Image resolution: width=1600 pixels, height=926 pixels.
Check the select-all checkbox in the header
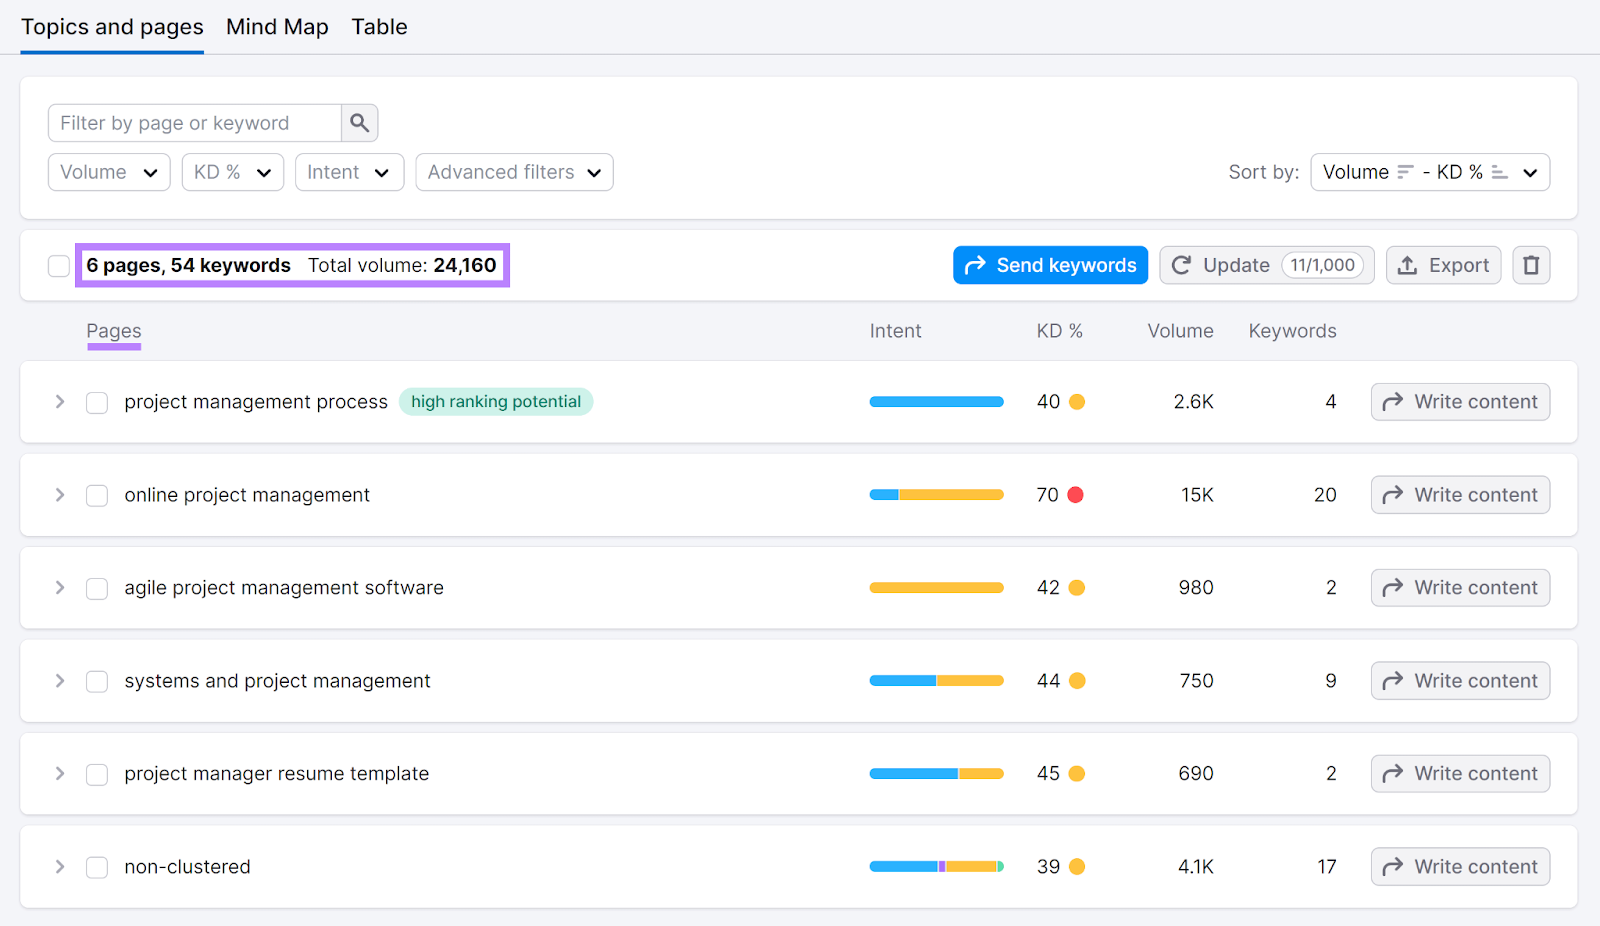58,265
